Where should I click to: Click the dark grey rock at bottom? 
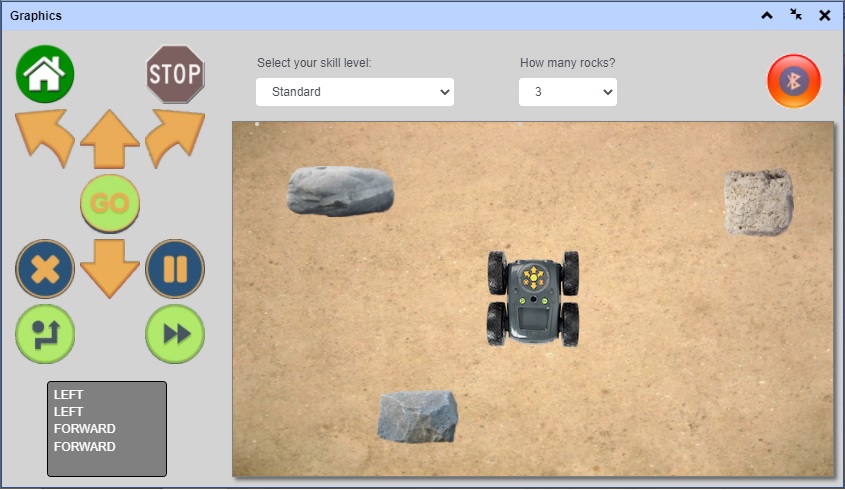tap(418, 417)
